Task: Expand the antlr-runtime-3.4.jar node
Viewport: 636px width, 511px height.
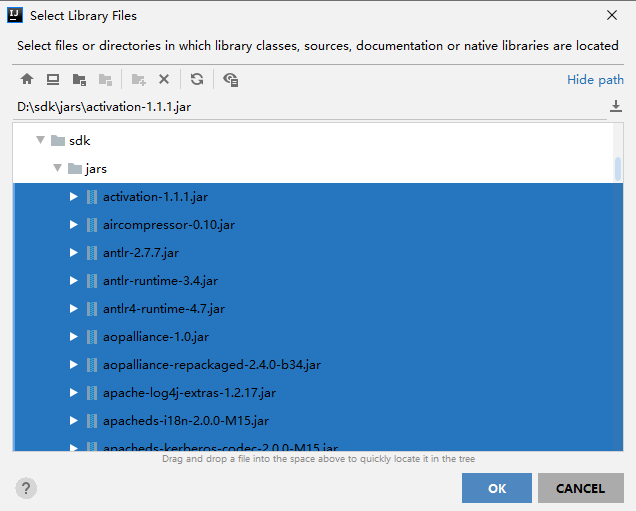Action: [73, 281]
